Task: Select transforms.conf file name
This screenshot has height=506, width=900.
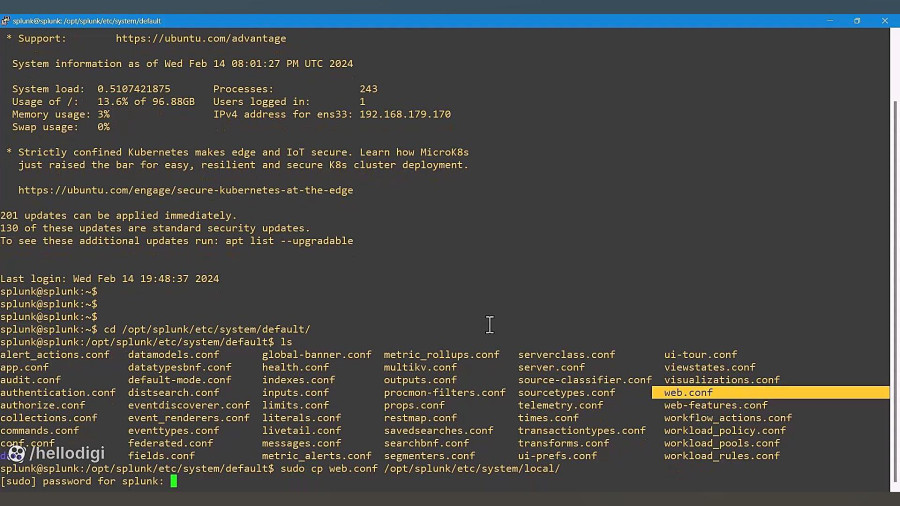Action: (x=564, y=443)
